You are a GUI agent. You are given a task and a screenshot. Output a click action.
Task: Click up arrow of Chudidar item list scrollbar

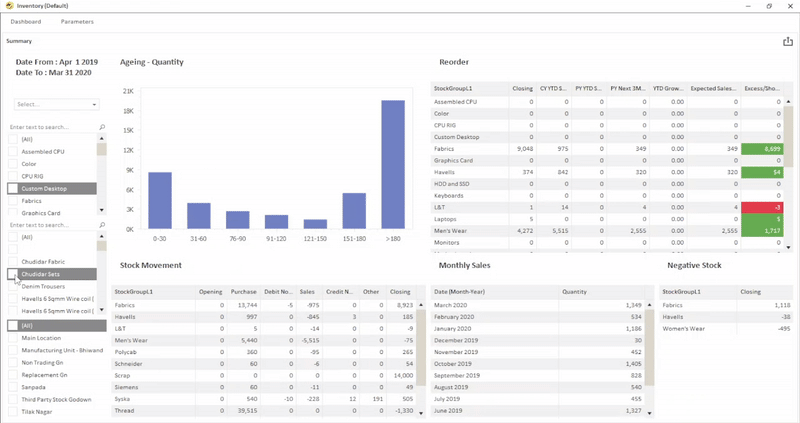102,236
